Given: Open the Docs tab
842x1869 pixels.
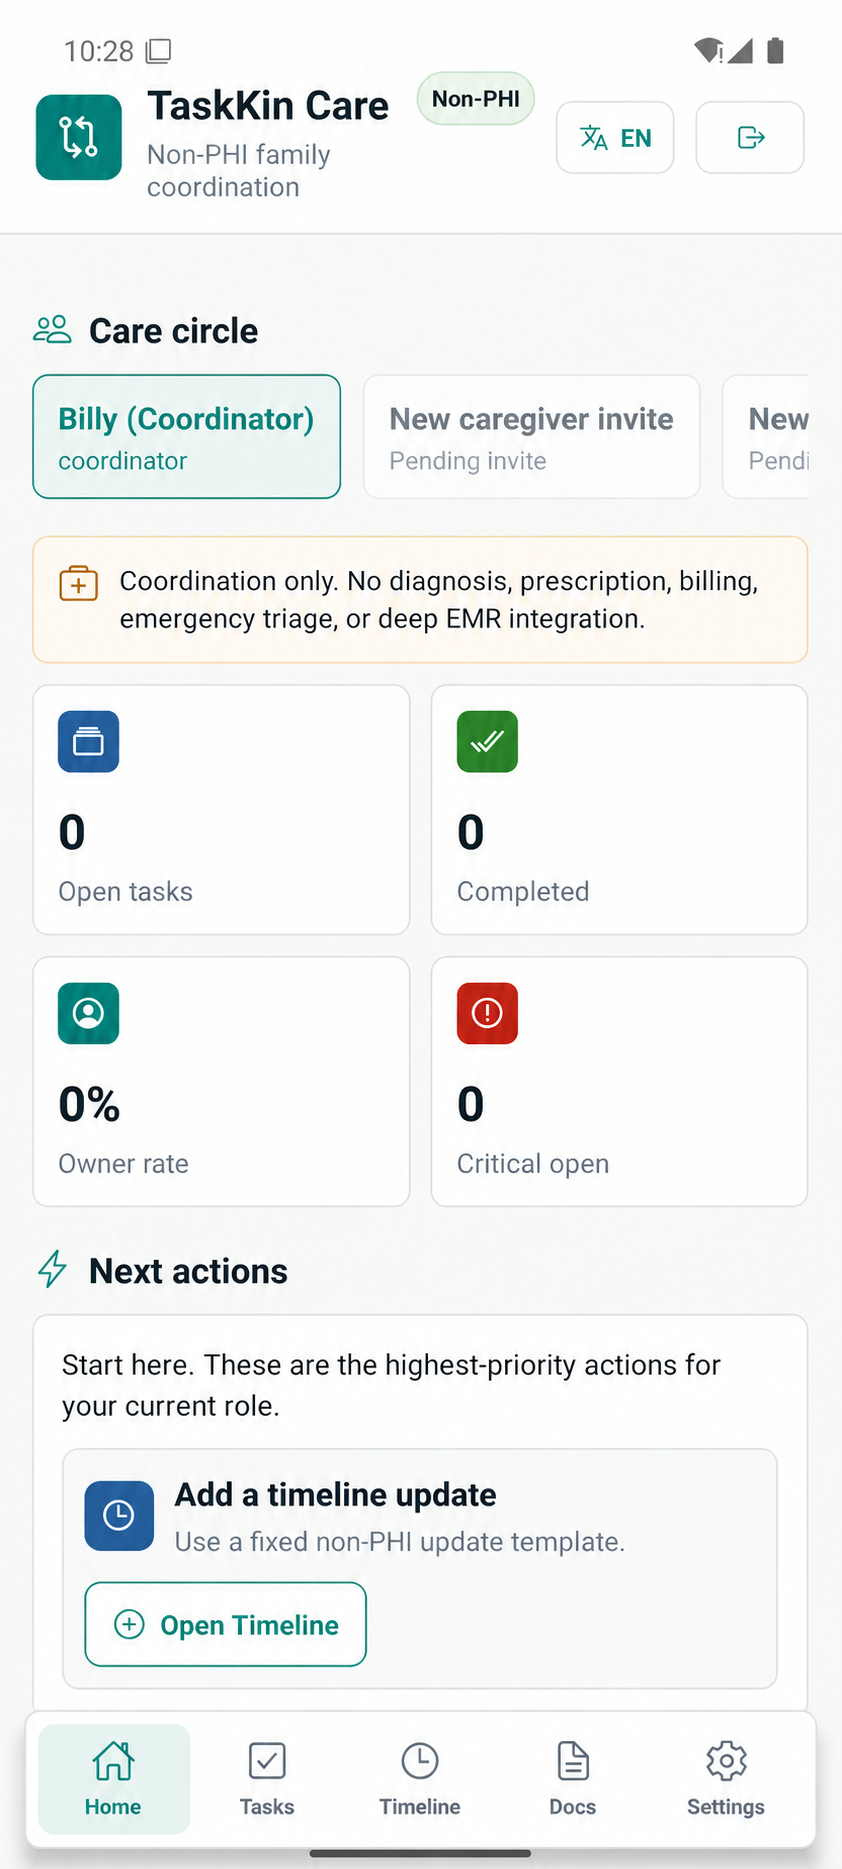Looking at the screenshot, I should pyautogui.click(x=573, y=1779).
